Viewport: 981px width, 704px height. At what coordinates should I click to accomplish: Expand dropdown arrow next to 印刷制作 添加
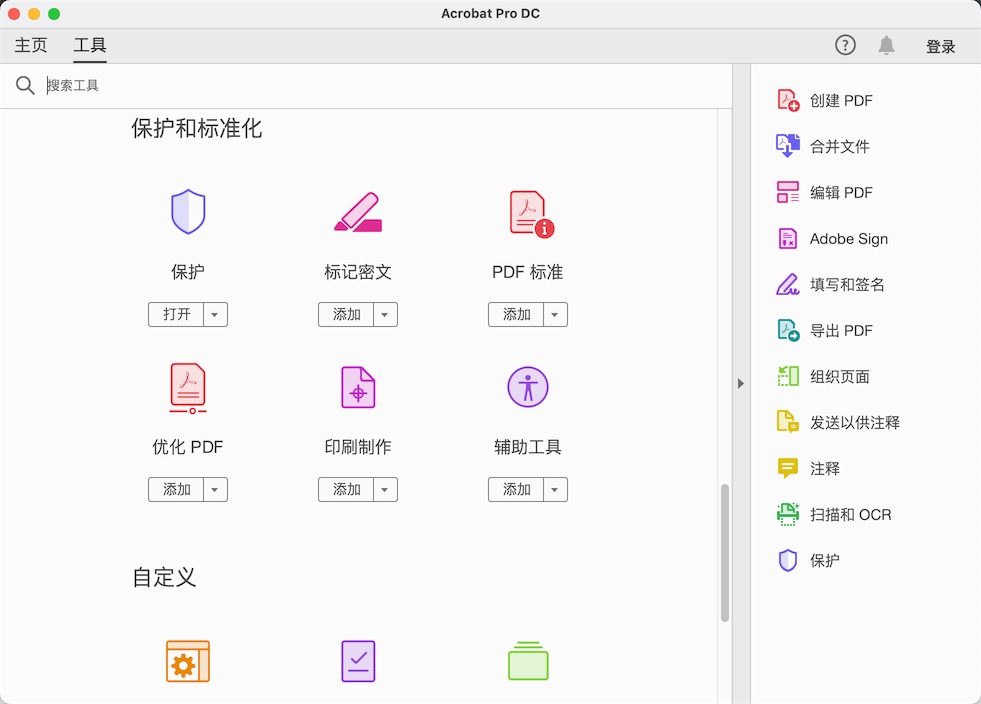[x=385, y=489]
